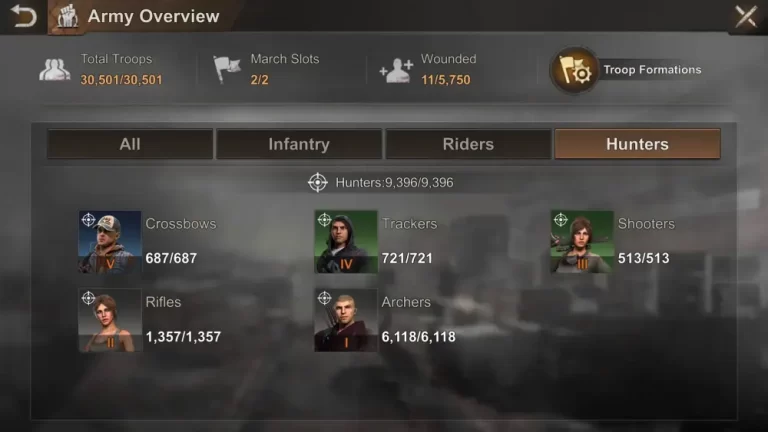Select the Rifles tier II portrait

coord(110,320)
